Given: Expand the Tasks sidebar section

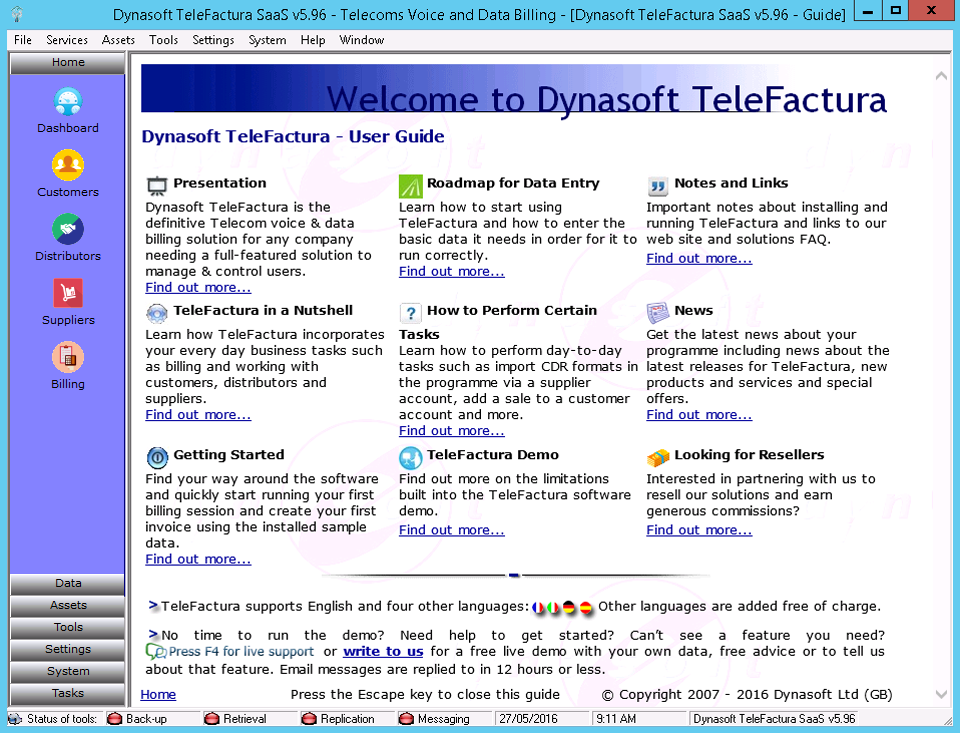Looking at the screenshot, I should click(68, 693).
